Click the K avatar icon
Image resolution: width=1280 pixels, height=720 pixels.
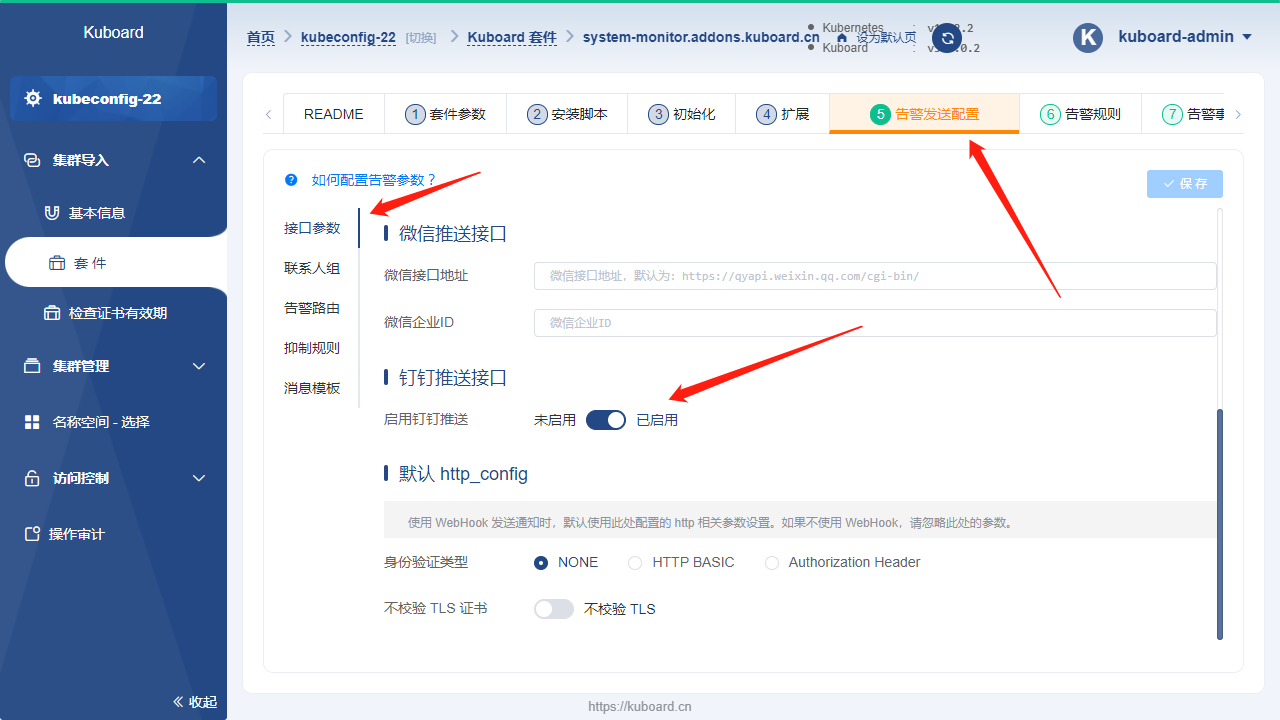[1087, 38]
